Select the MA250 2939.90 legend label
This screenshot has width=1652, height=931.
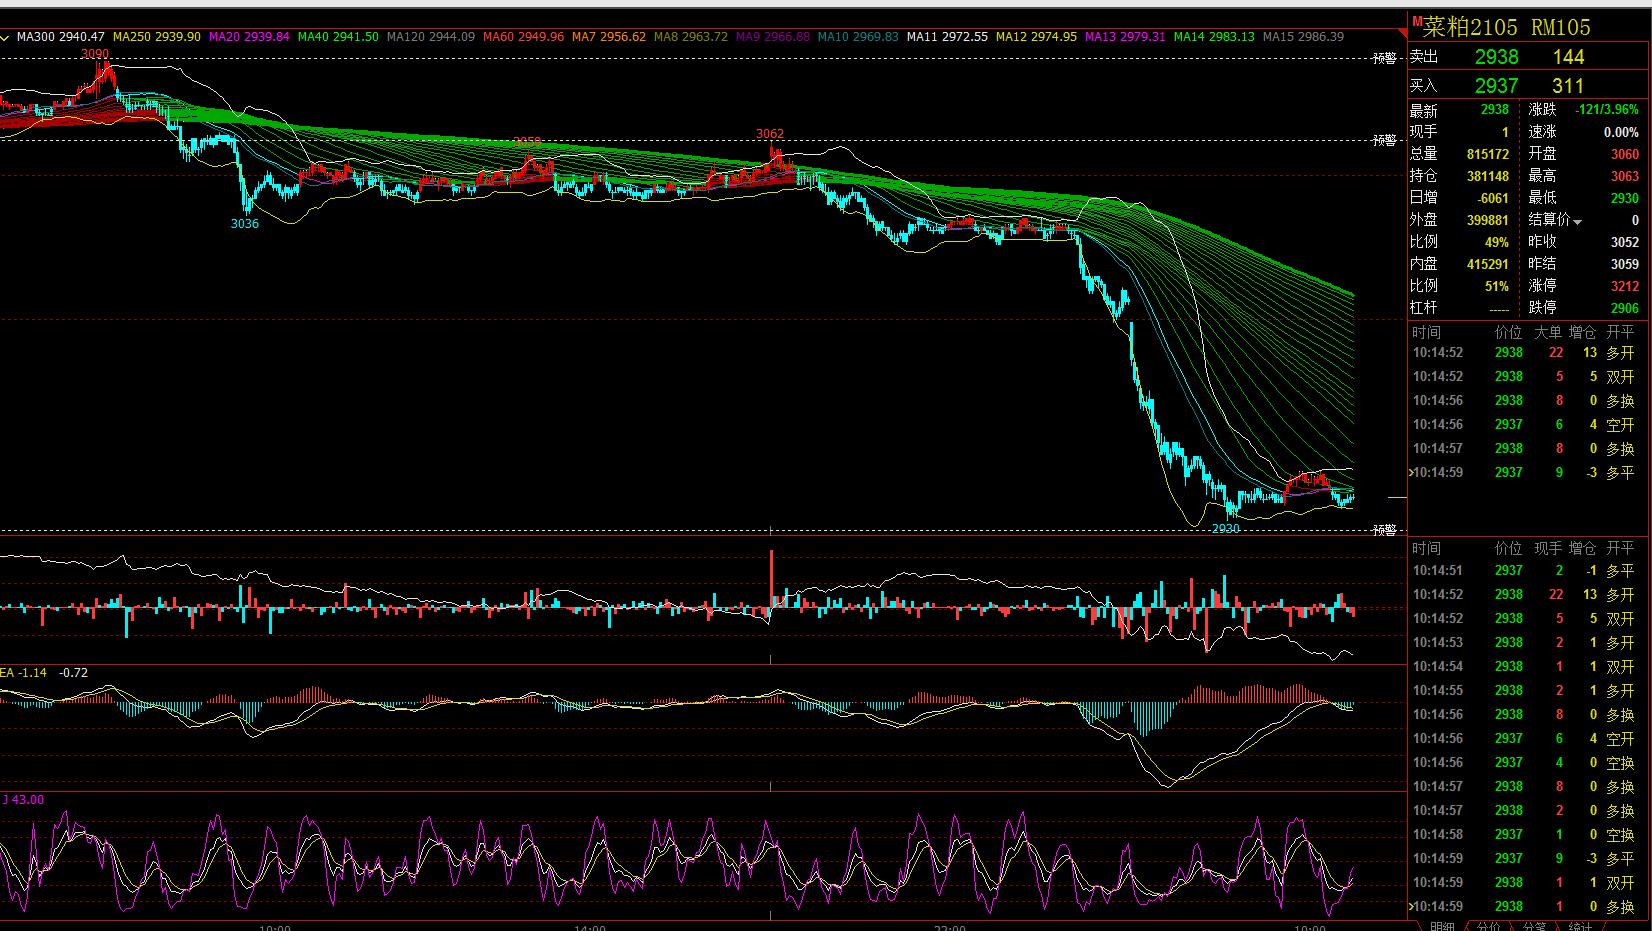pos(157,37)
